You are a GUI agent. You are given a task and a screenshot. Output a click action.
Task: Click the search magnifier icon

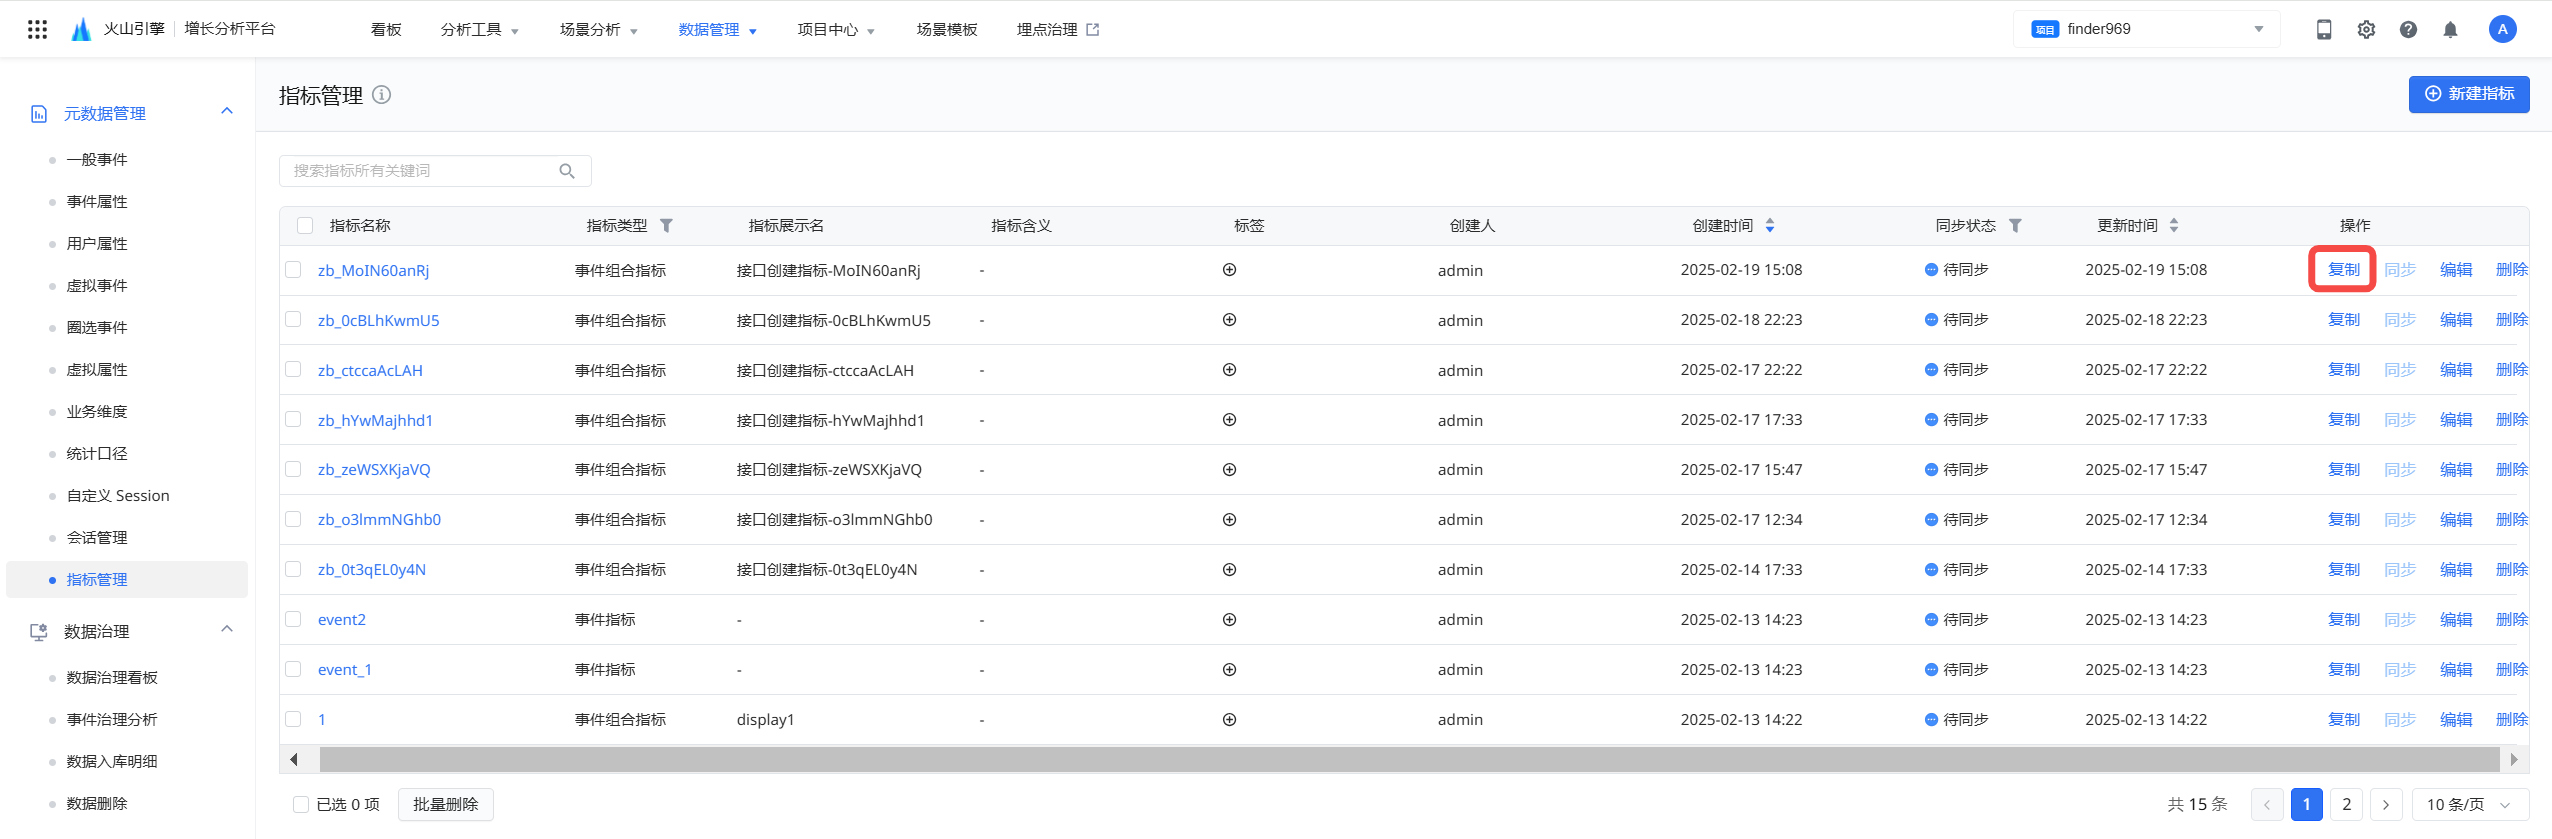coord(567,171)
